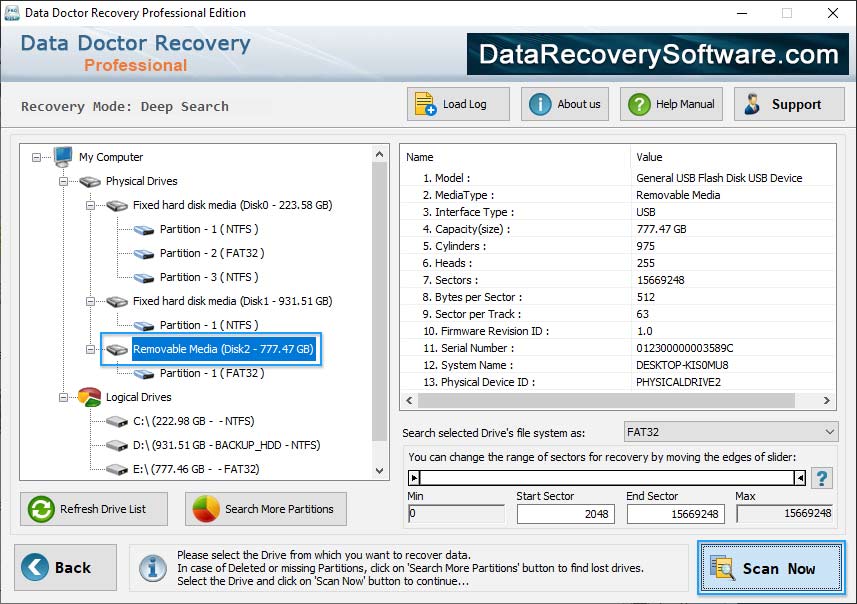Click the Support person icon
Screen dimensions: 857x604
(x=751, y=103)
